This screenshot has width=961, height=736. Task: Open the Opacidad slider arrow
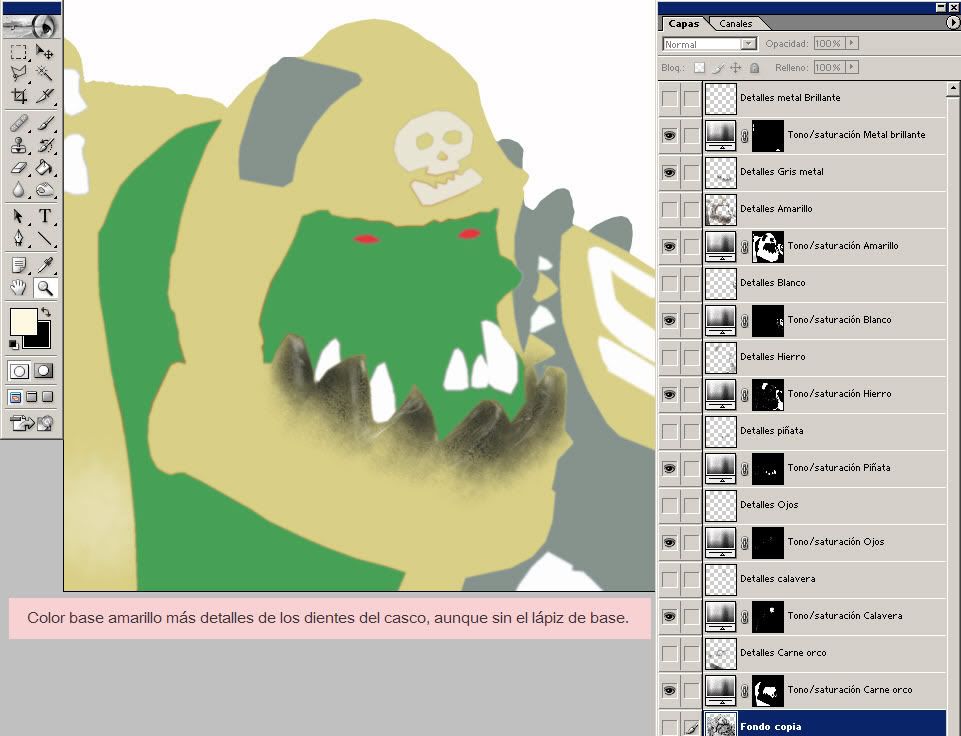click(852, 44)
